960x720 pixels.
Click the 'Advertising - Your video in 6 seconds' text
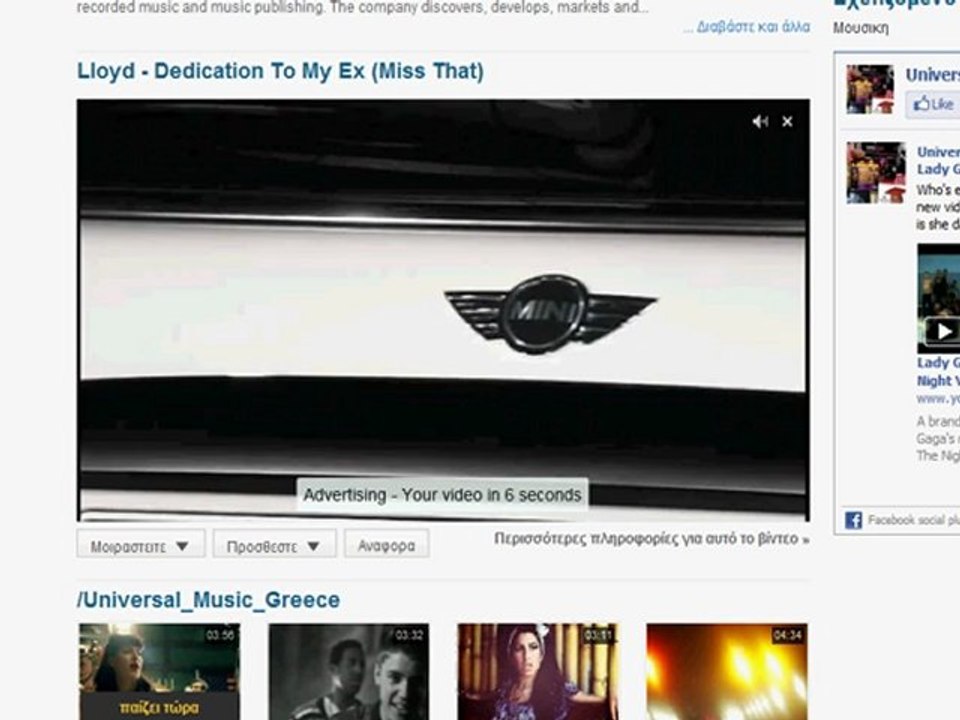click(x=442, y=495)
